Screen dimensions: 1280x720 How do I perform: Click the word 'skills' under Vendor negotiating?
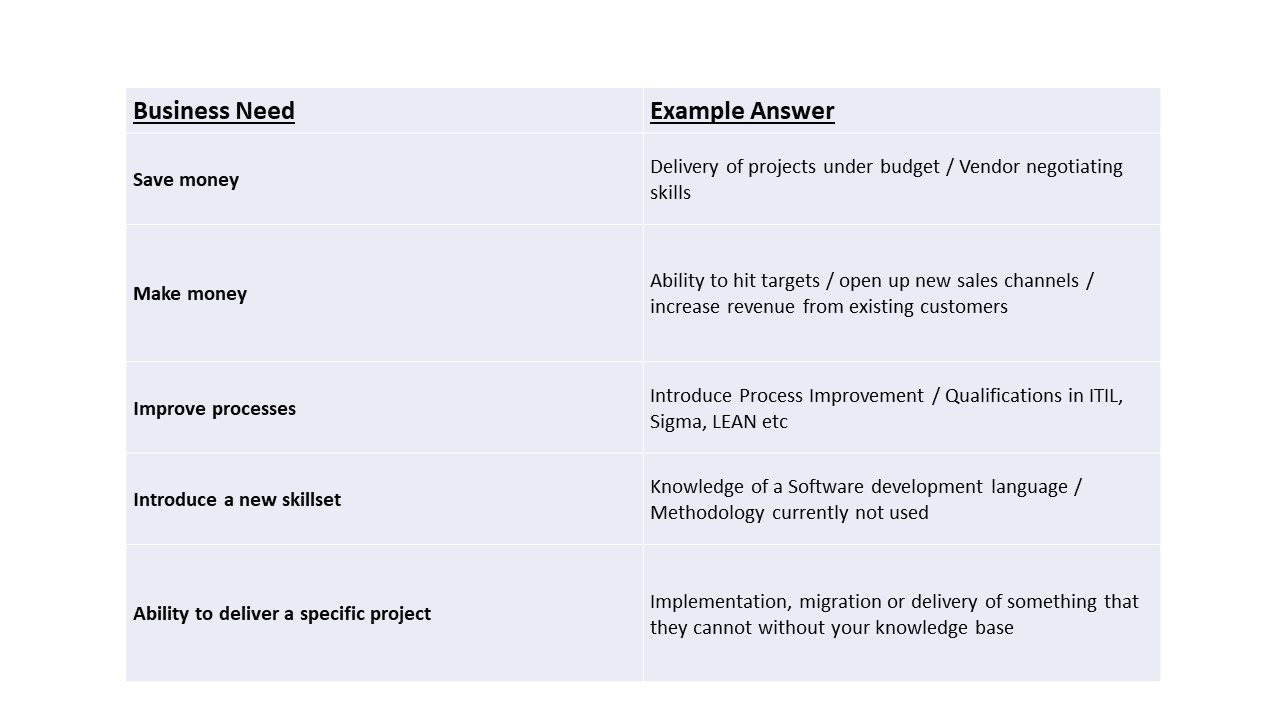(x=670, y=193)
